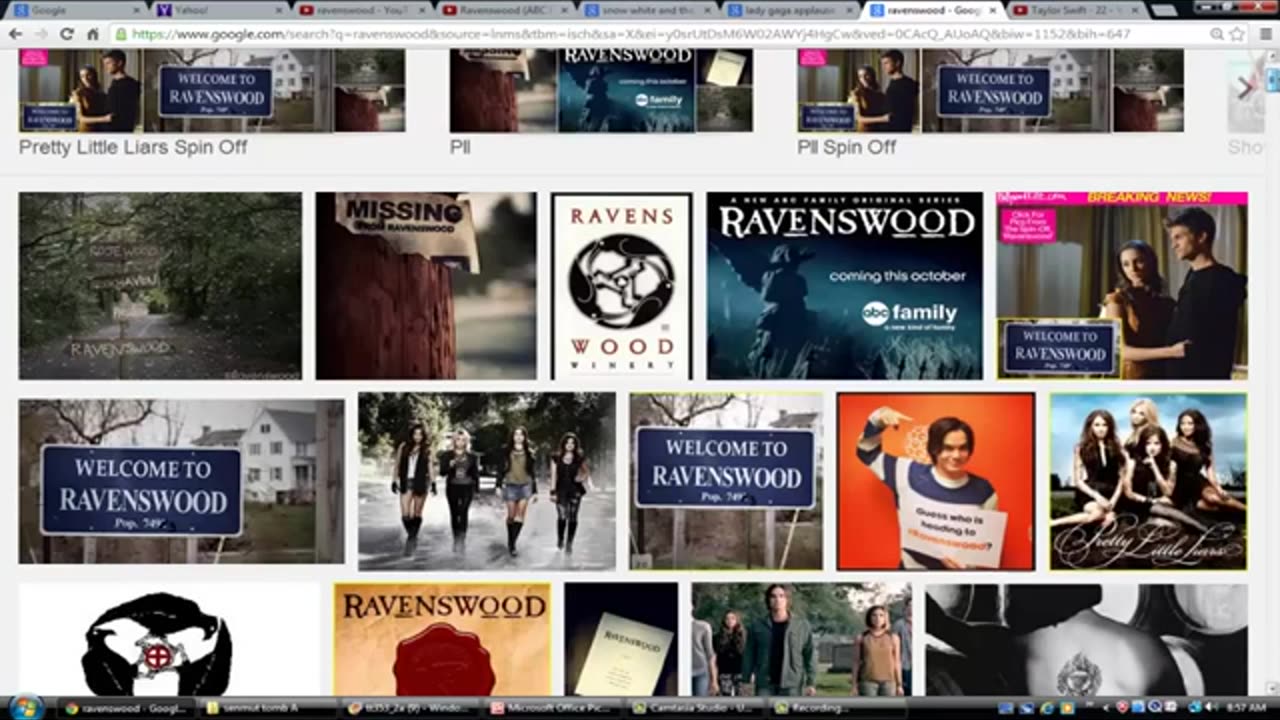Click the address bar URL field
This screenshot has width=1280, height=720.
660,34
